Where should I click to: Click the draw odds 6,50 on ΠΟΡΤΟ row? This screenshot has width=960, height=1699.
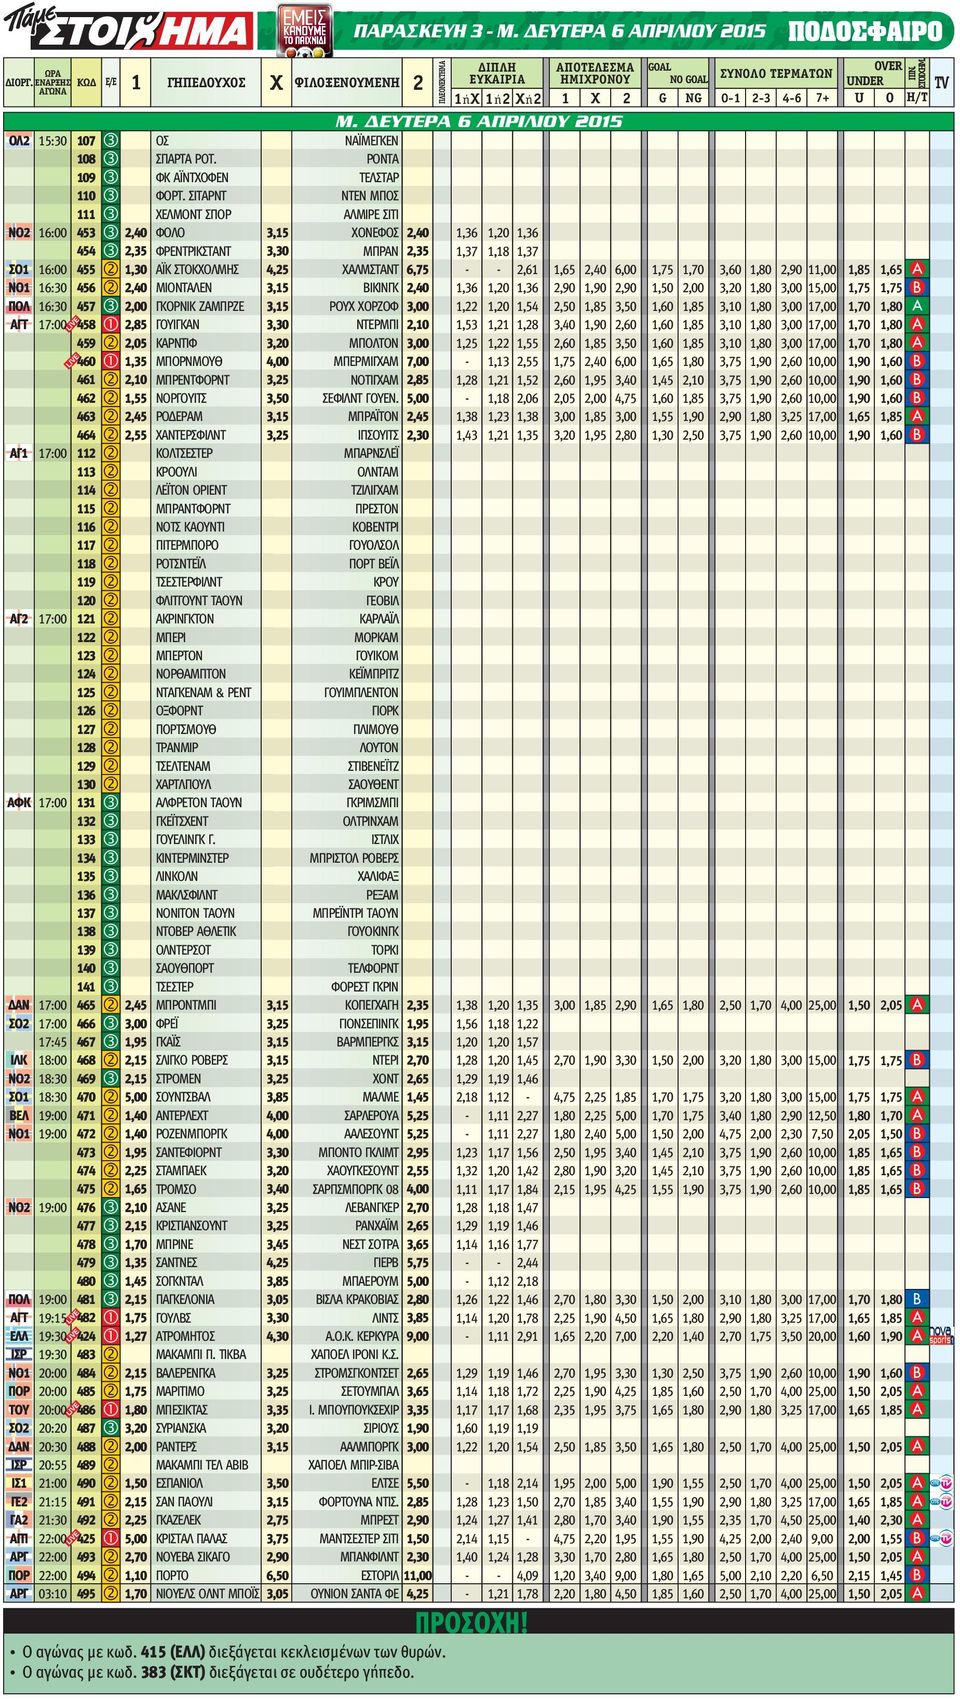coord(277,1575)
